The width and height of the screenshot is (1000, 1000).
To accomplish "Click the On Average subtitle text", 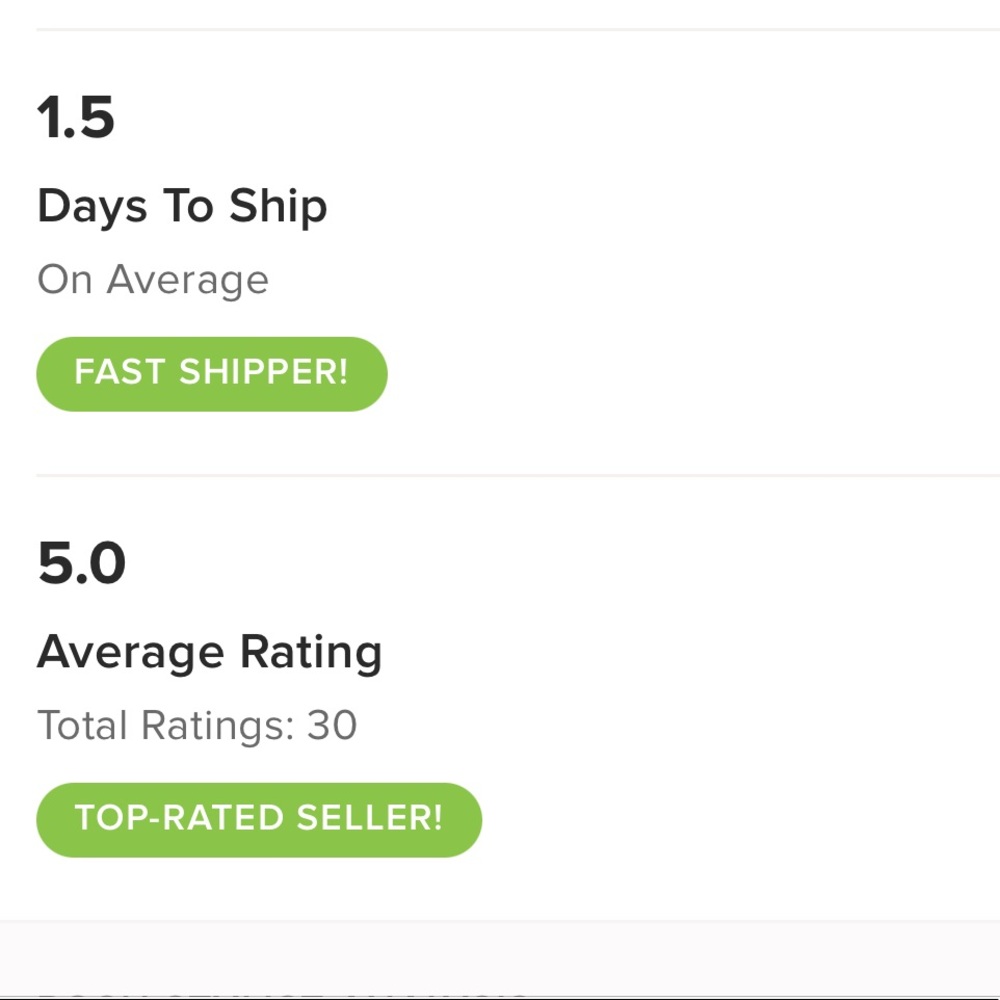I will click(152, 280).
